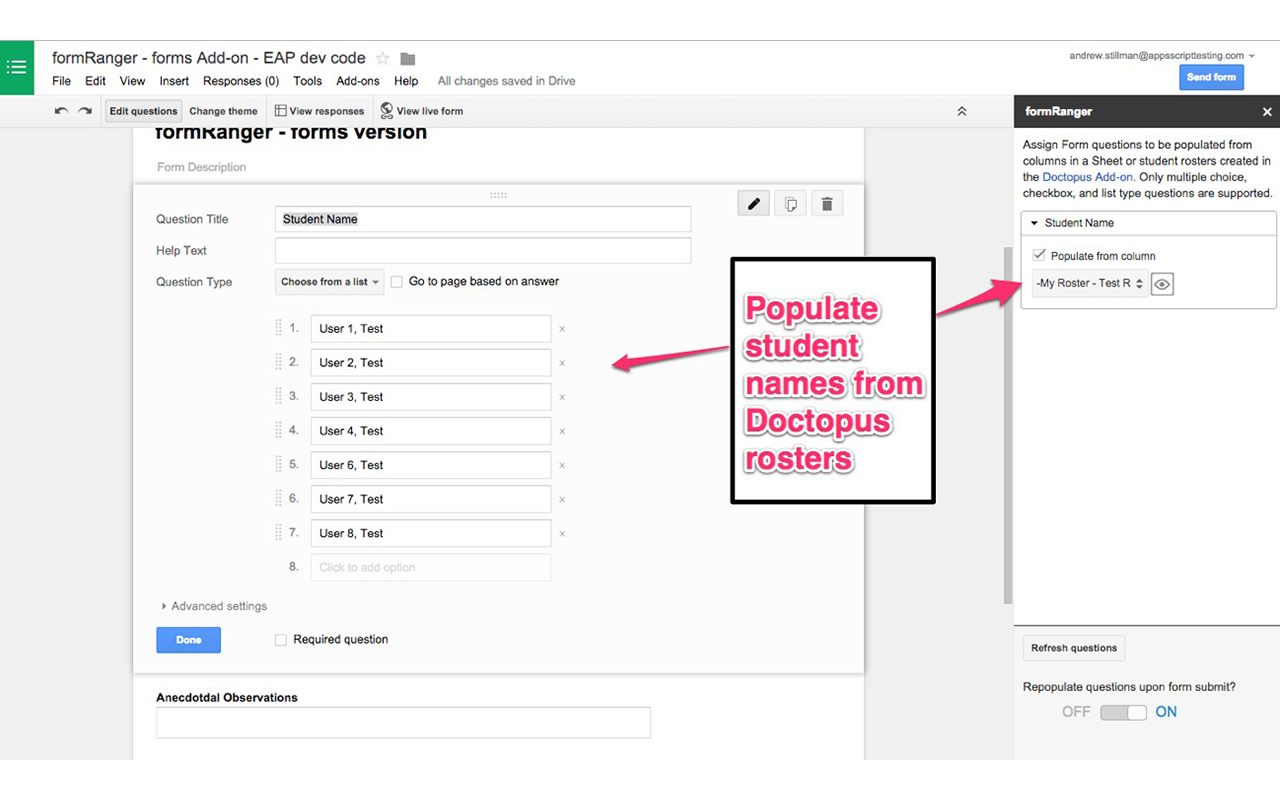Image resolution: width=1280 pixels, height=800 pixels.
Task: Click the redo arrow icon
Action: click(x=86, y=111)
